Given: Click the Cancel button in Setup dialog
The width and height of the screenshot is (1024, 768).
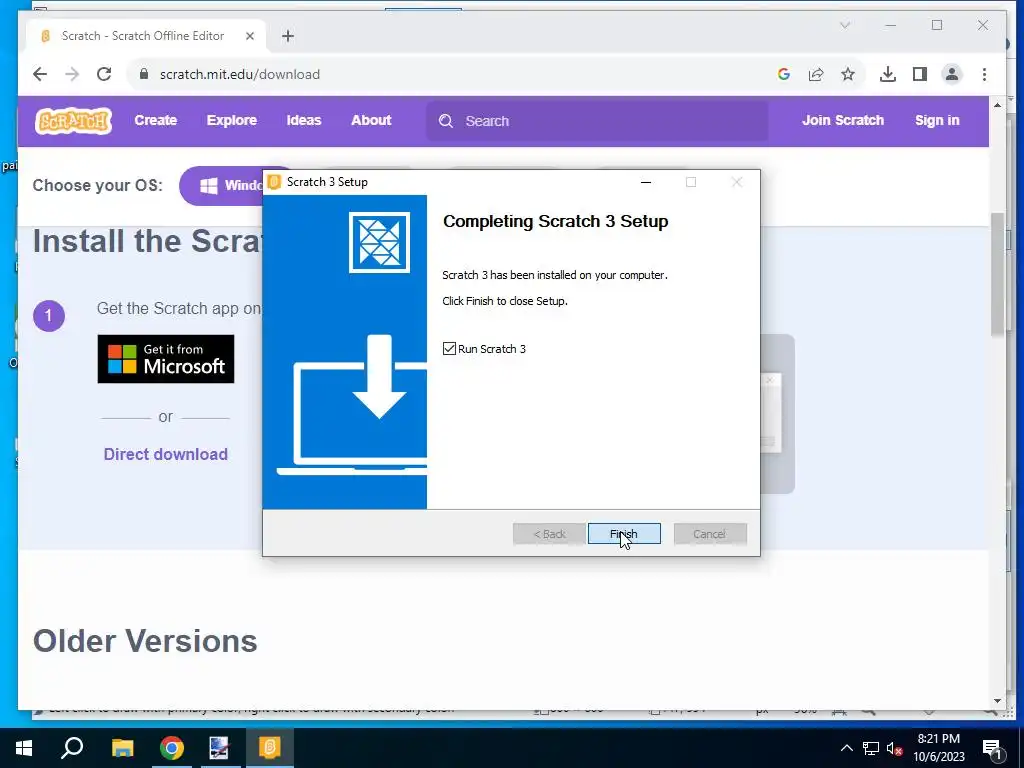Looking at the screenshot, I should [x=710, y=534].
